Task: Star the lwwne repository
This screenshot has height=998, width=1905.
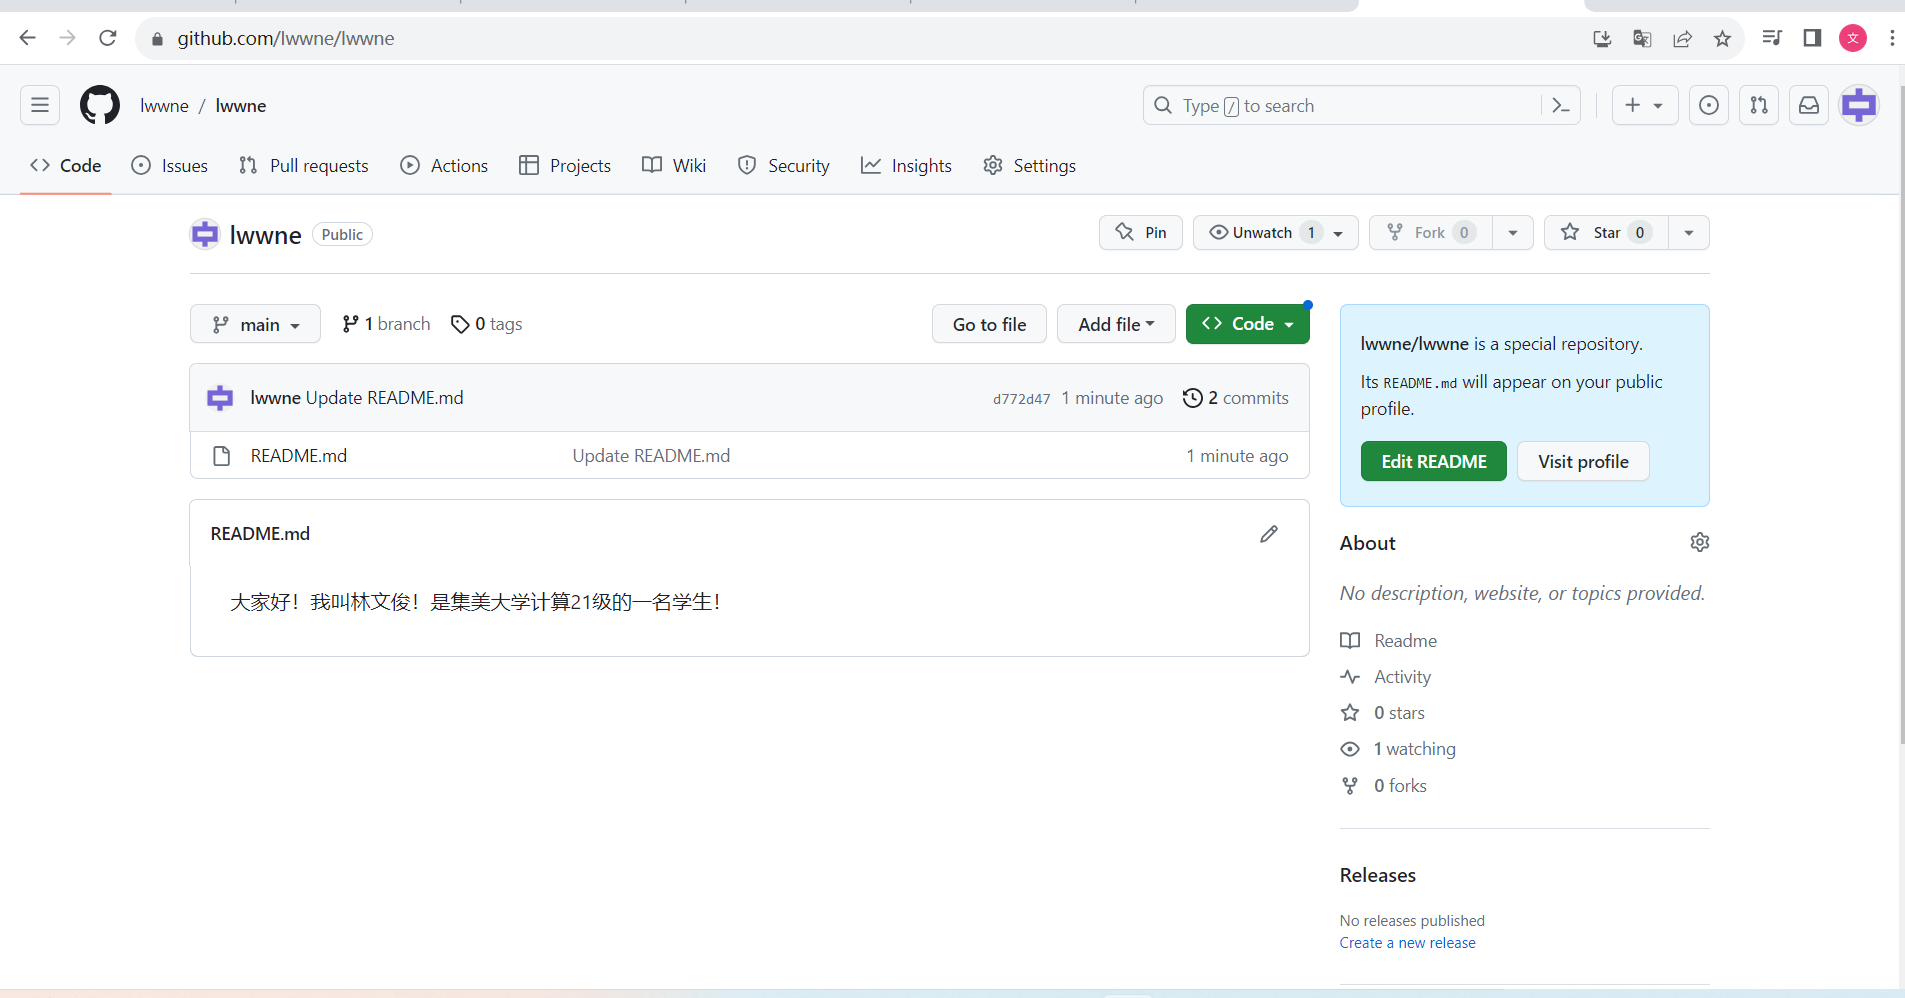Action: [1606, 233]
